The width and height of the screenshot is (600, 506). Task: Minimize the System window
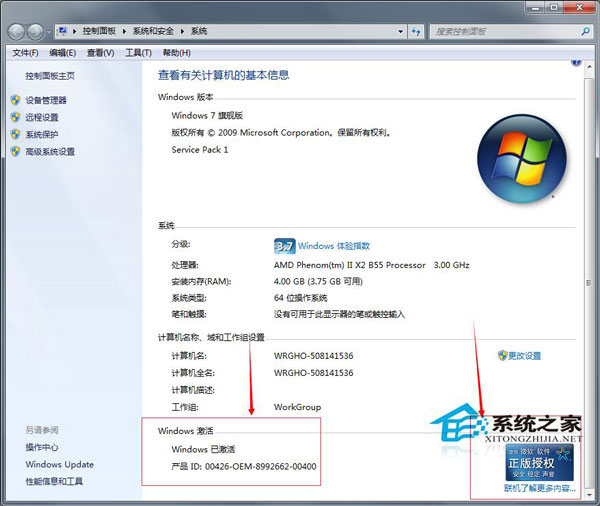(x=535, y=7)
